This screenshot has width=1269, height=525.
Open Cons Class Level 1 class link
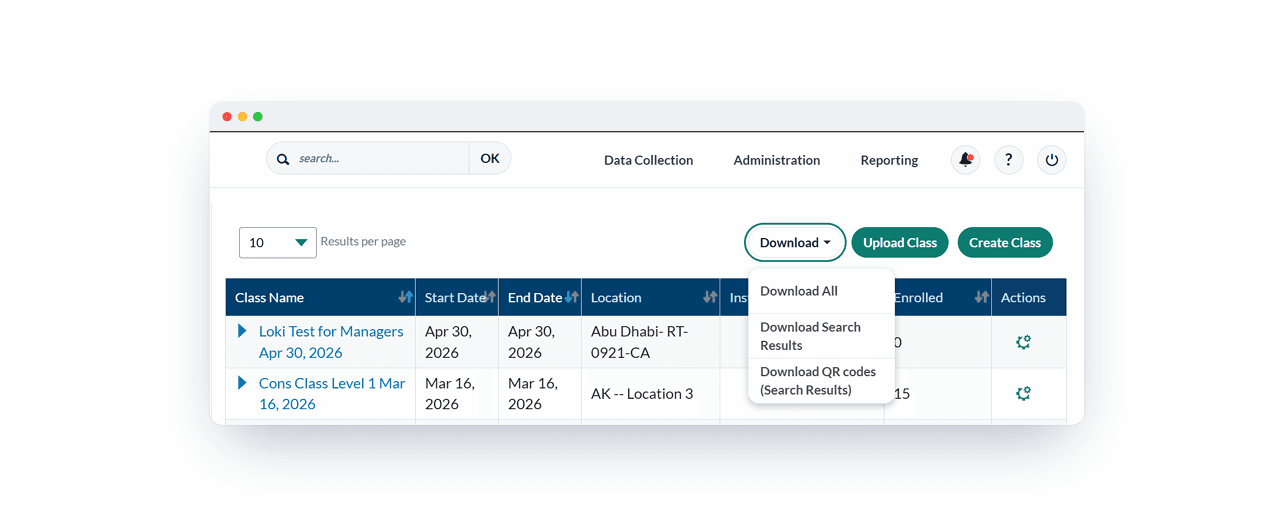pos(332,394)
